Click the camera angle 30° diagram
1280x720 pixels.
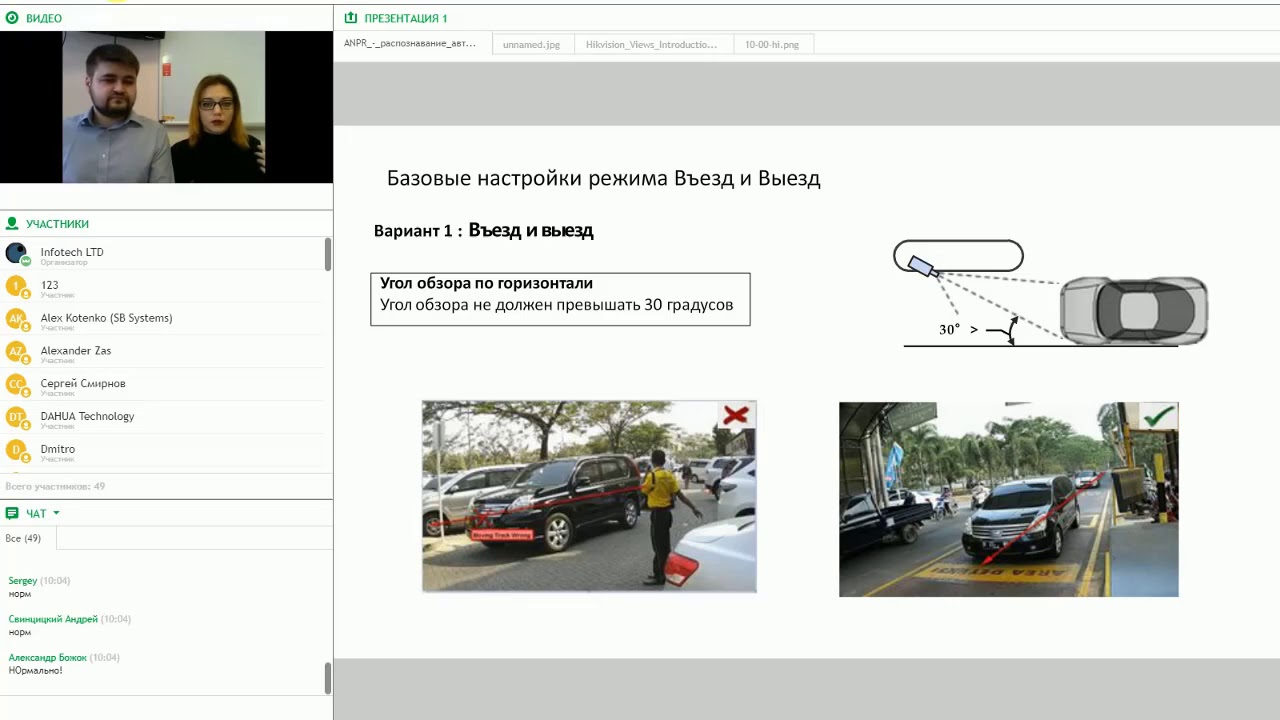tap(1050, 294)
